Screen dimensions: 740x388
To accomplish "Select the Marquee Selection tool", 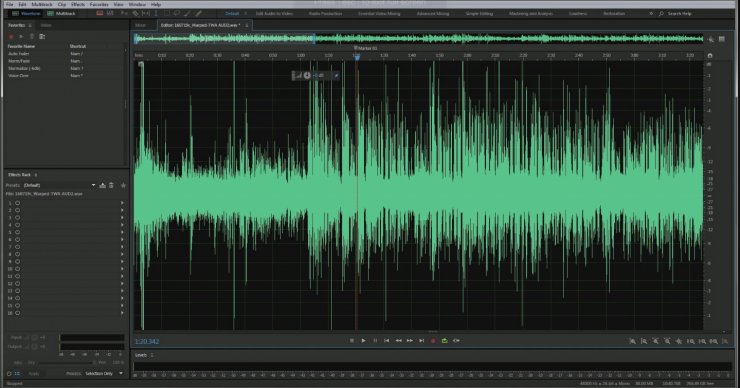I will [166, 14].
